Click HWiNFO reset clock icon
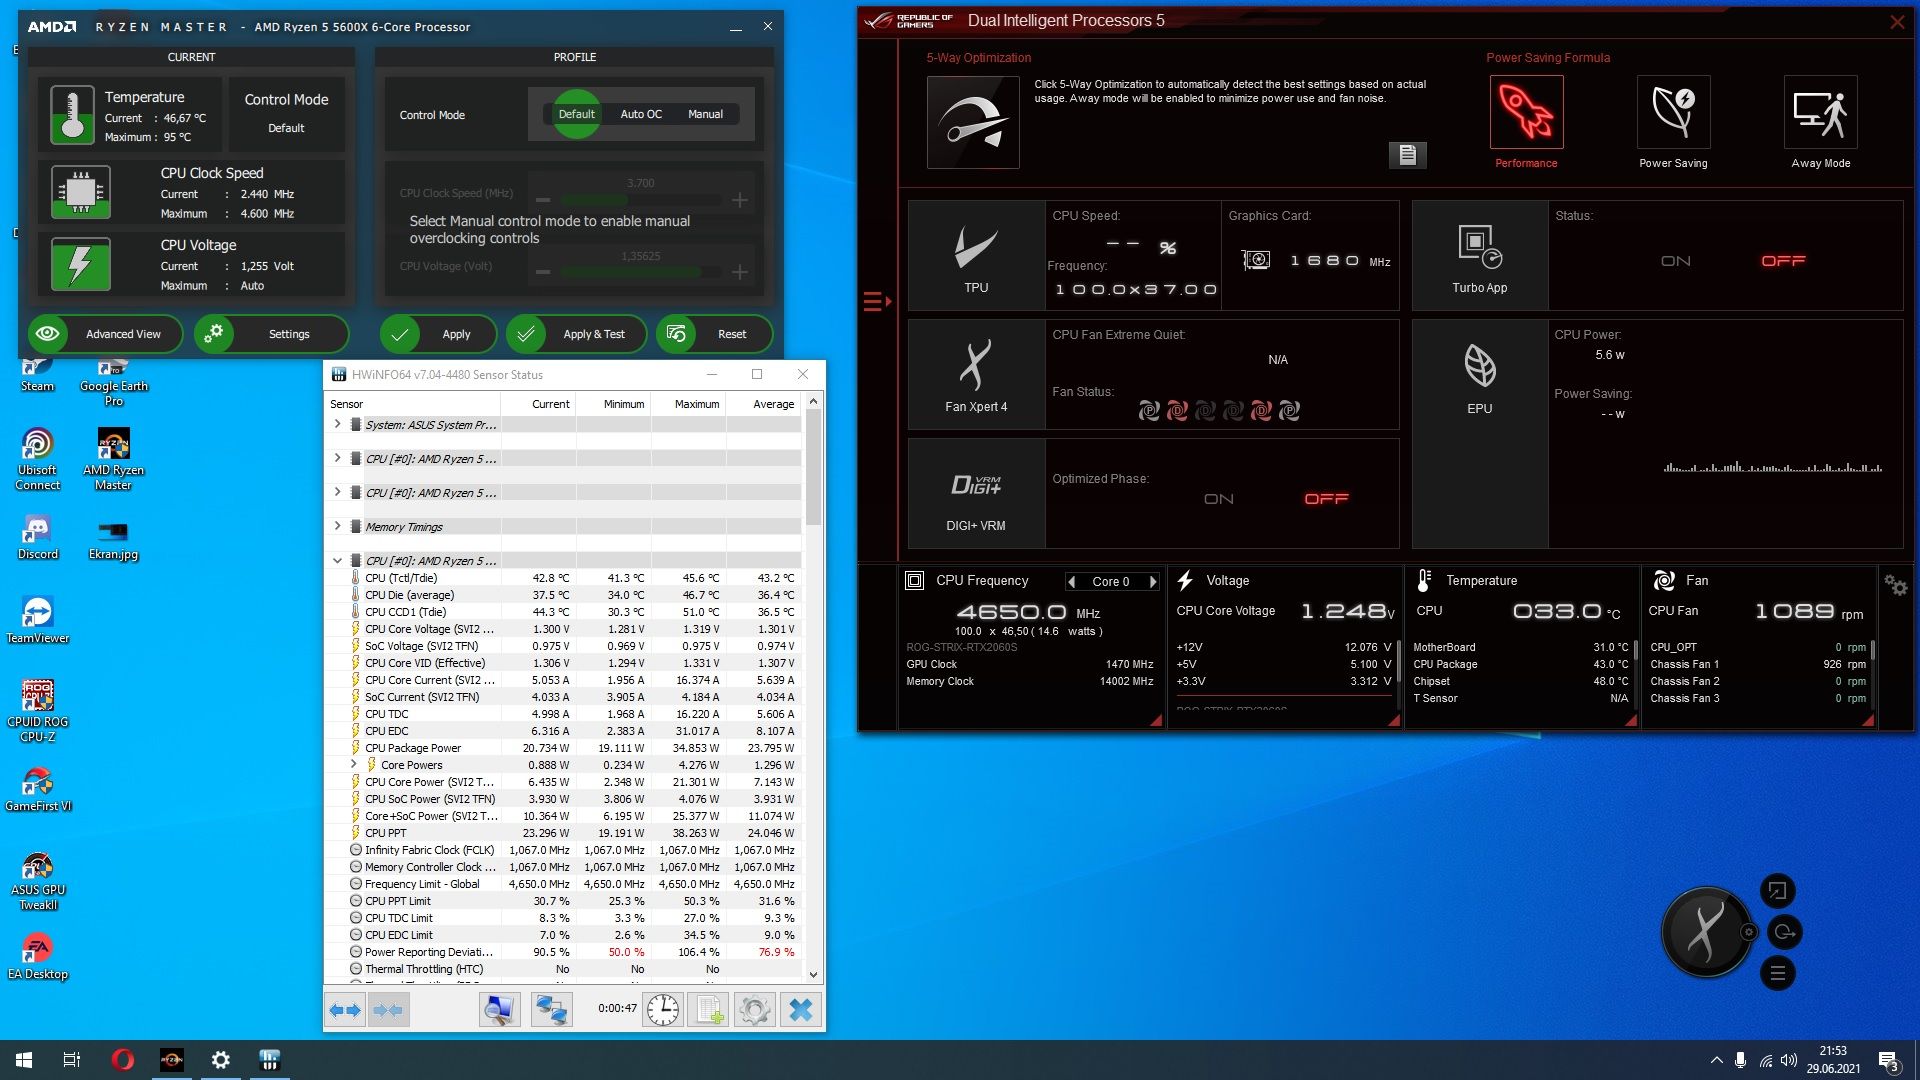The height and width of the screenshot is (1080, 1920). click(662, 1010)
